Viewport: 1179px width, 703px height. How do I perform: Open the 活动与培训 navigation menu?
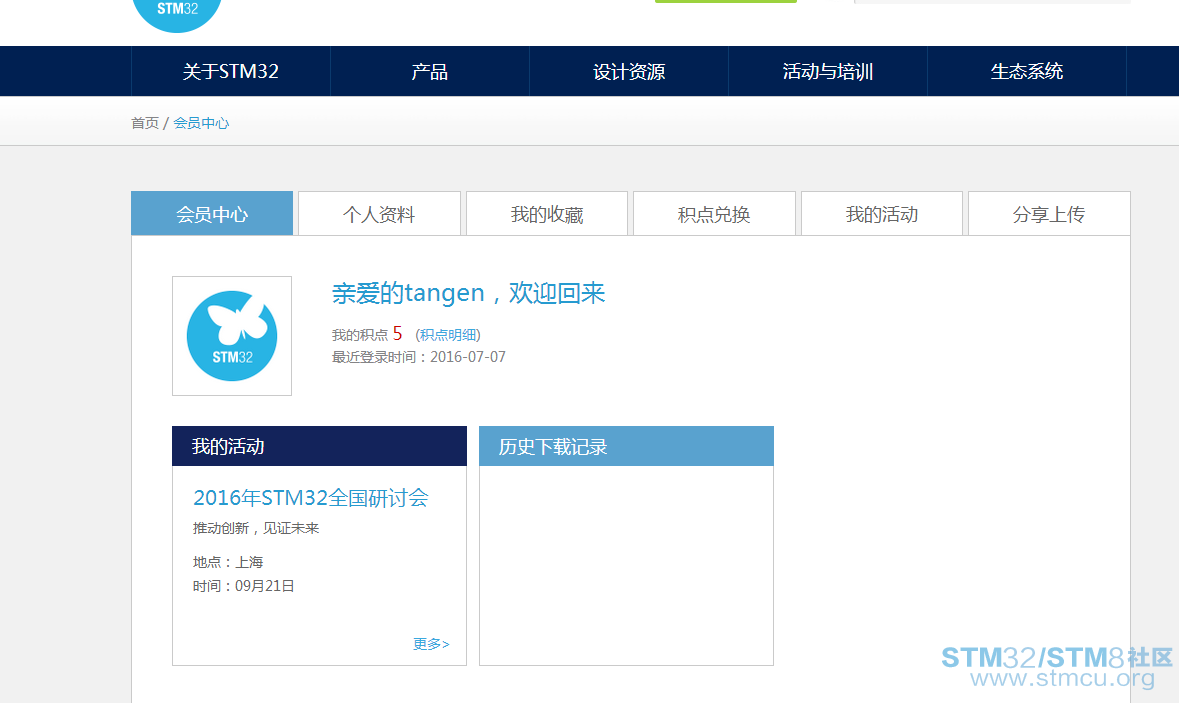(x=827, y=71)
